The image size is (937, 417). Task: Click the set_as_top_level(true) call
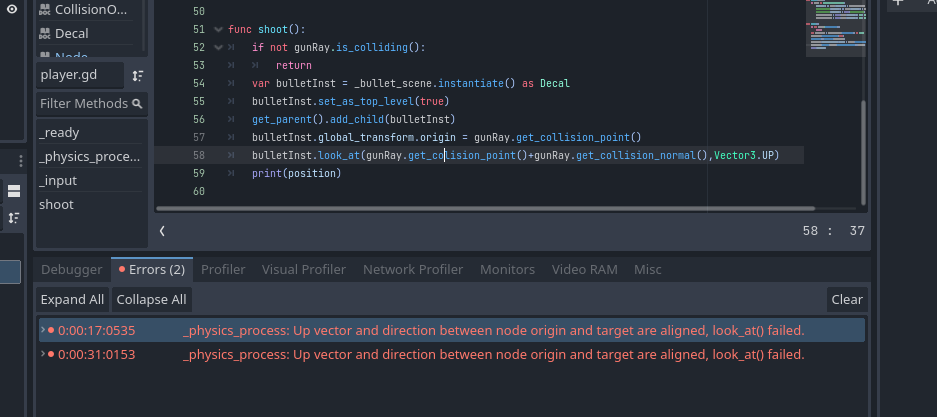coord(383,102)
